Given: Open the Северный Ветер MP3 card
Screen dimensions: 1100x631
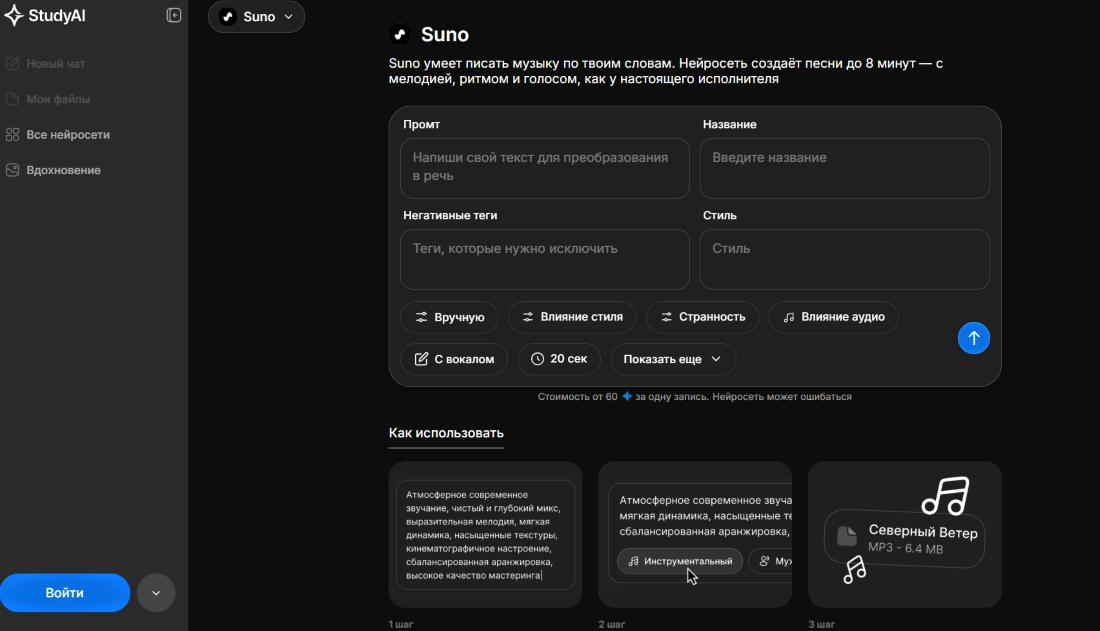Looking at the screenshot, I should (904, 534).
